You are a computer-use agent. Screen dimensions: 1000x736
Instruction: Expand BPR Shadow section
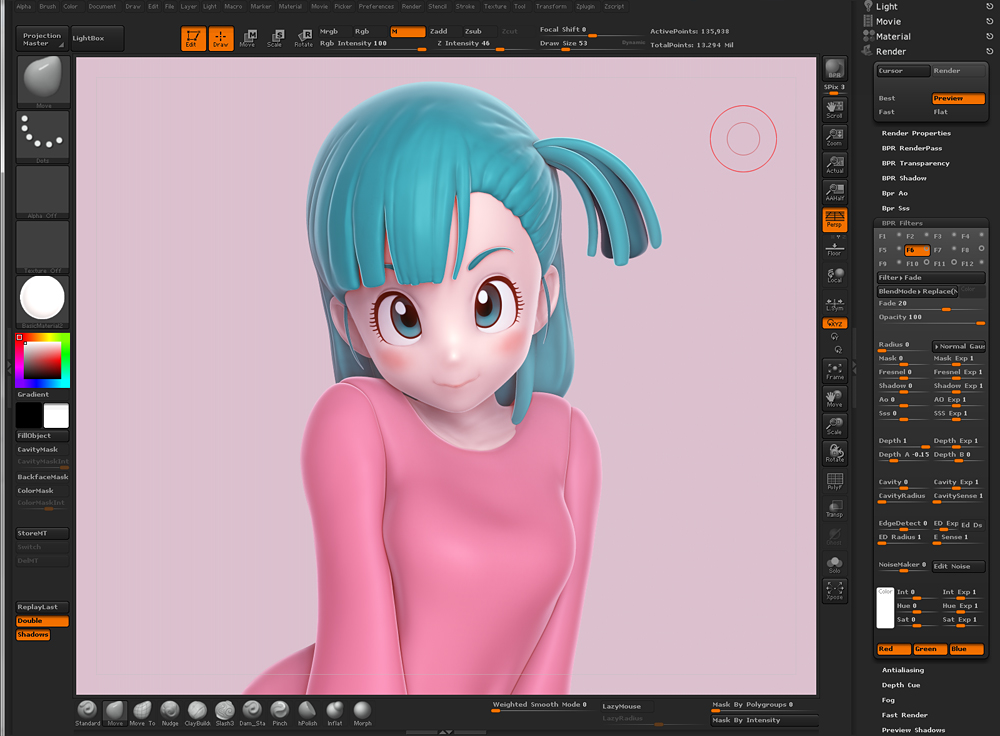(904, 178)
